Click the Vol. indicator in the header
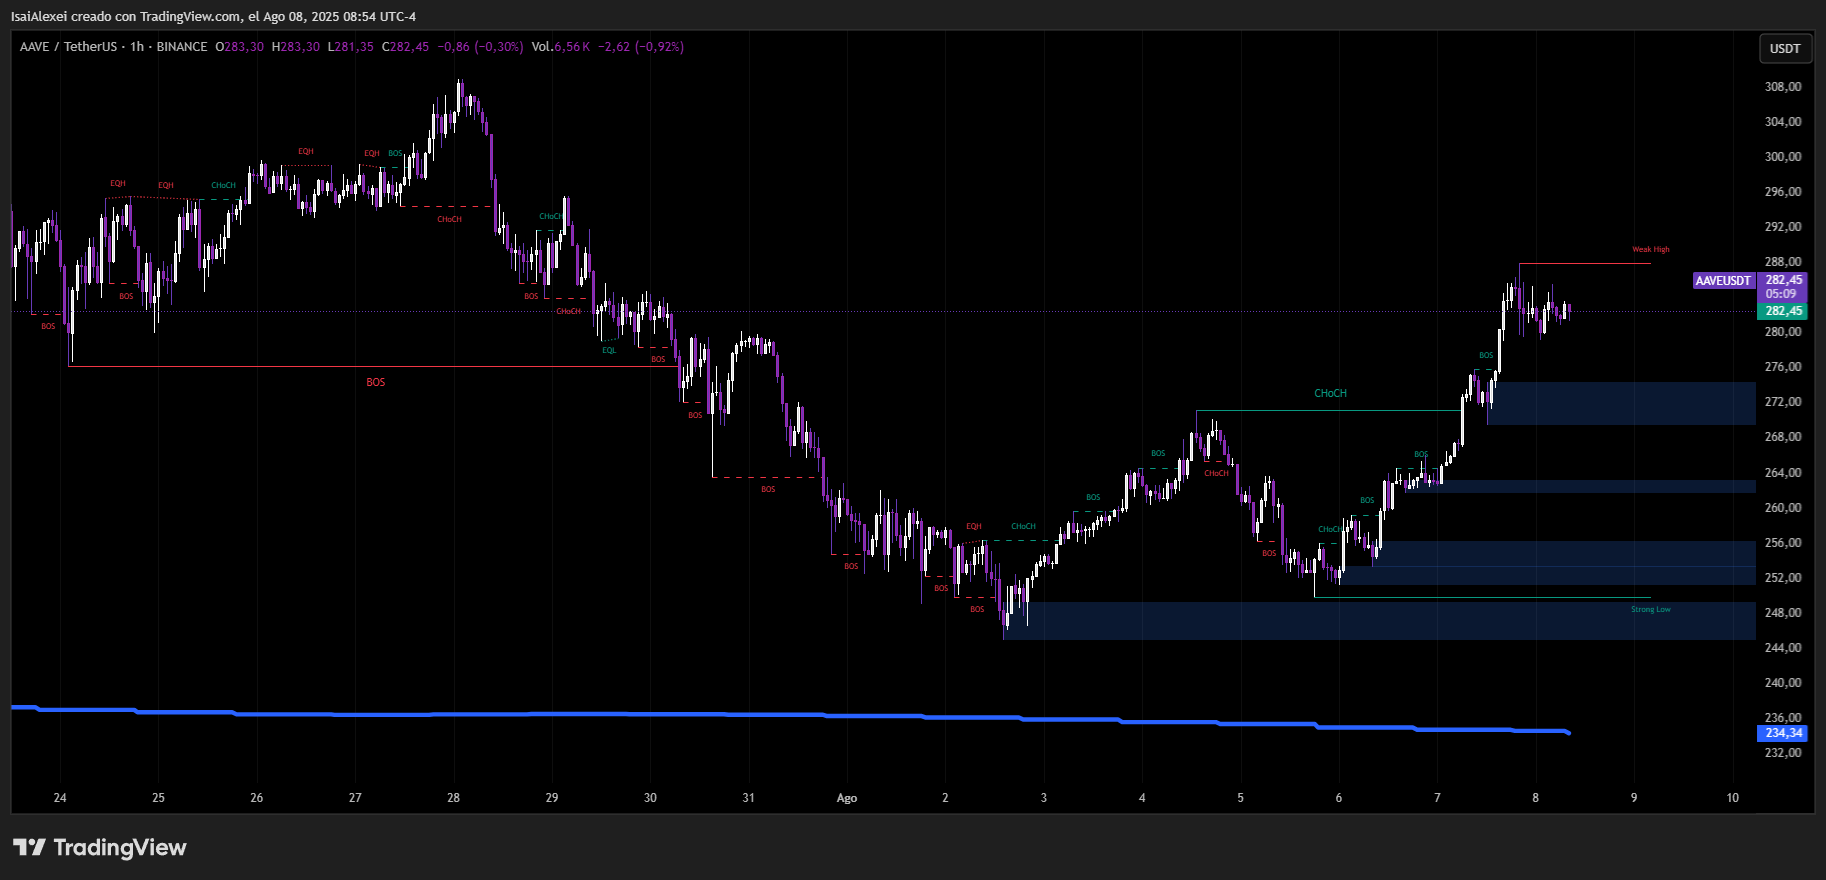Viewport: 1826px width, 880px height. [x=541, y=47]
